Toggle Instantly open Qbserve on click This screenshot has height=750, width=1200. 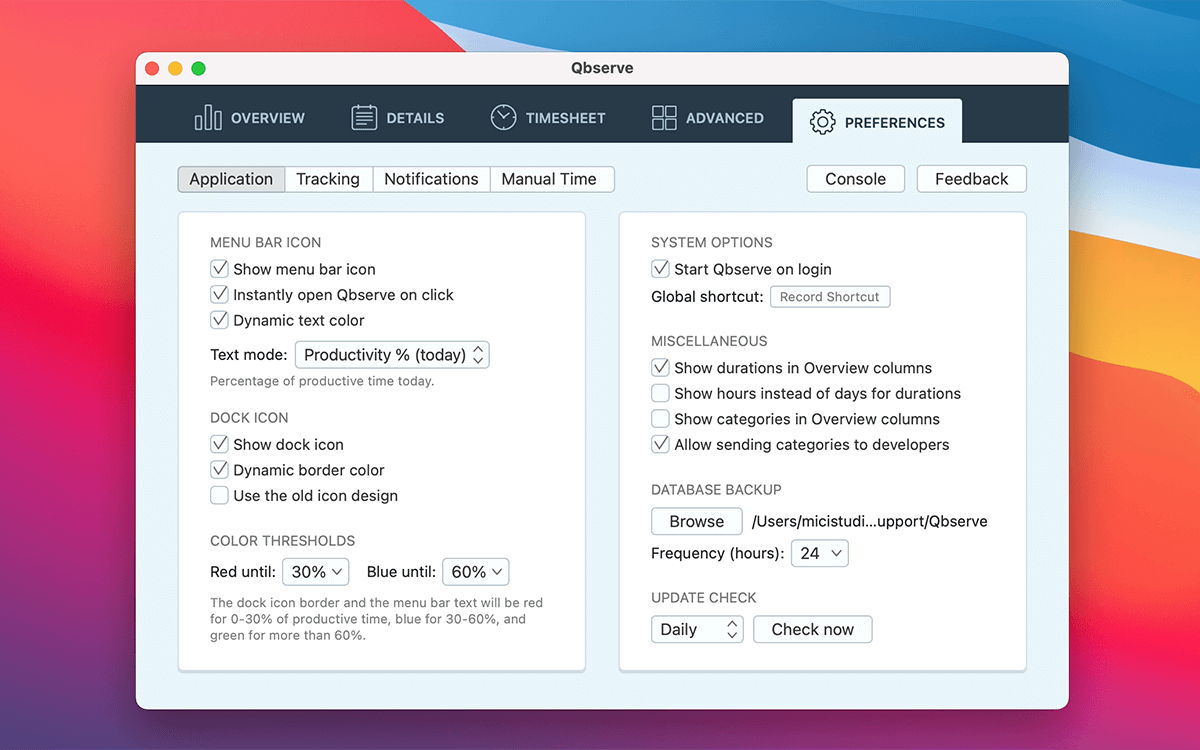click(x=219, y=295)
